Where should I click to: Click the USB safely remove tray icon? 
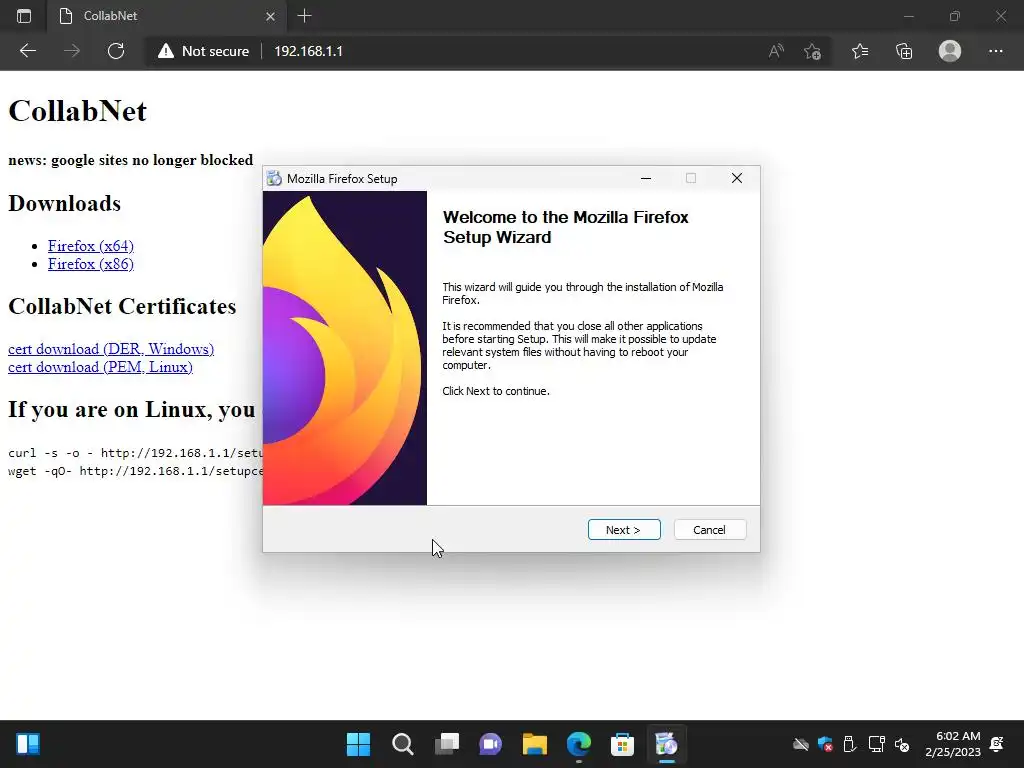[849, 744]
